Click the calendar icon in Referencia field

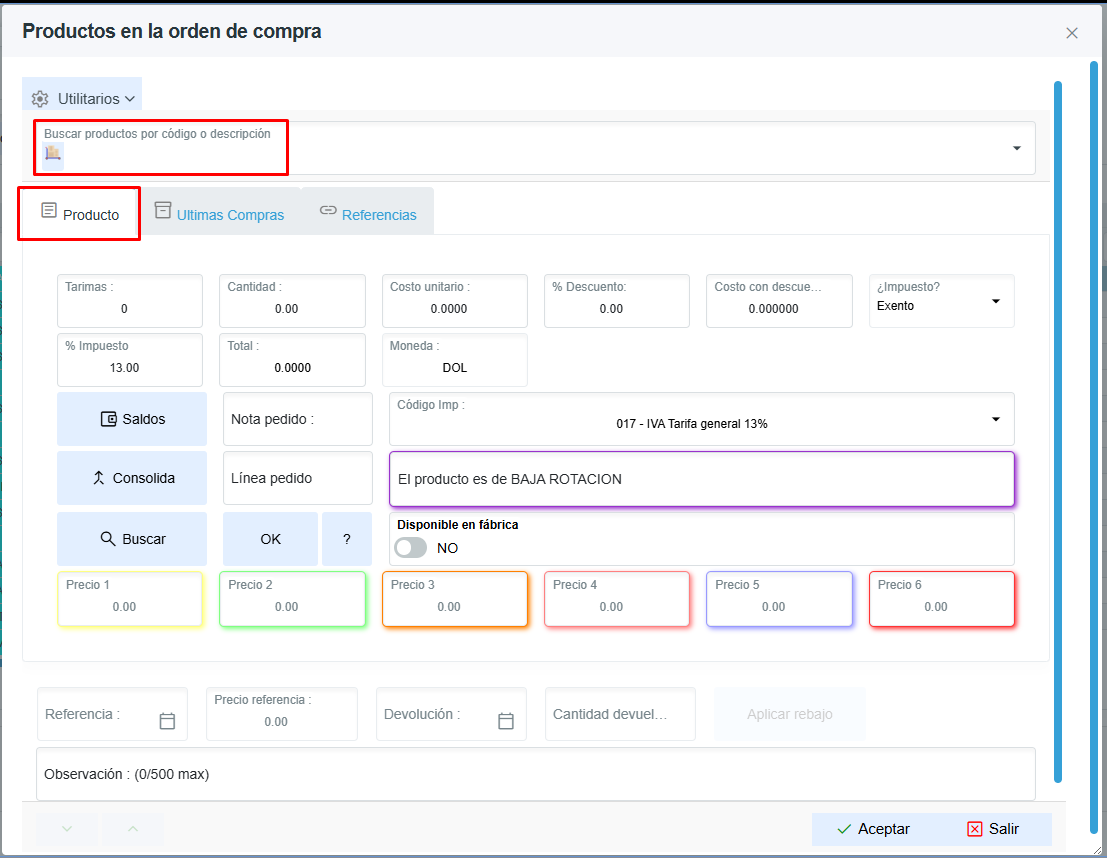tap(167, 721)
